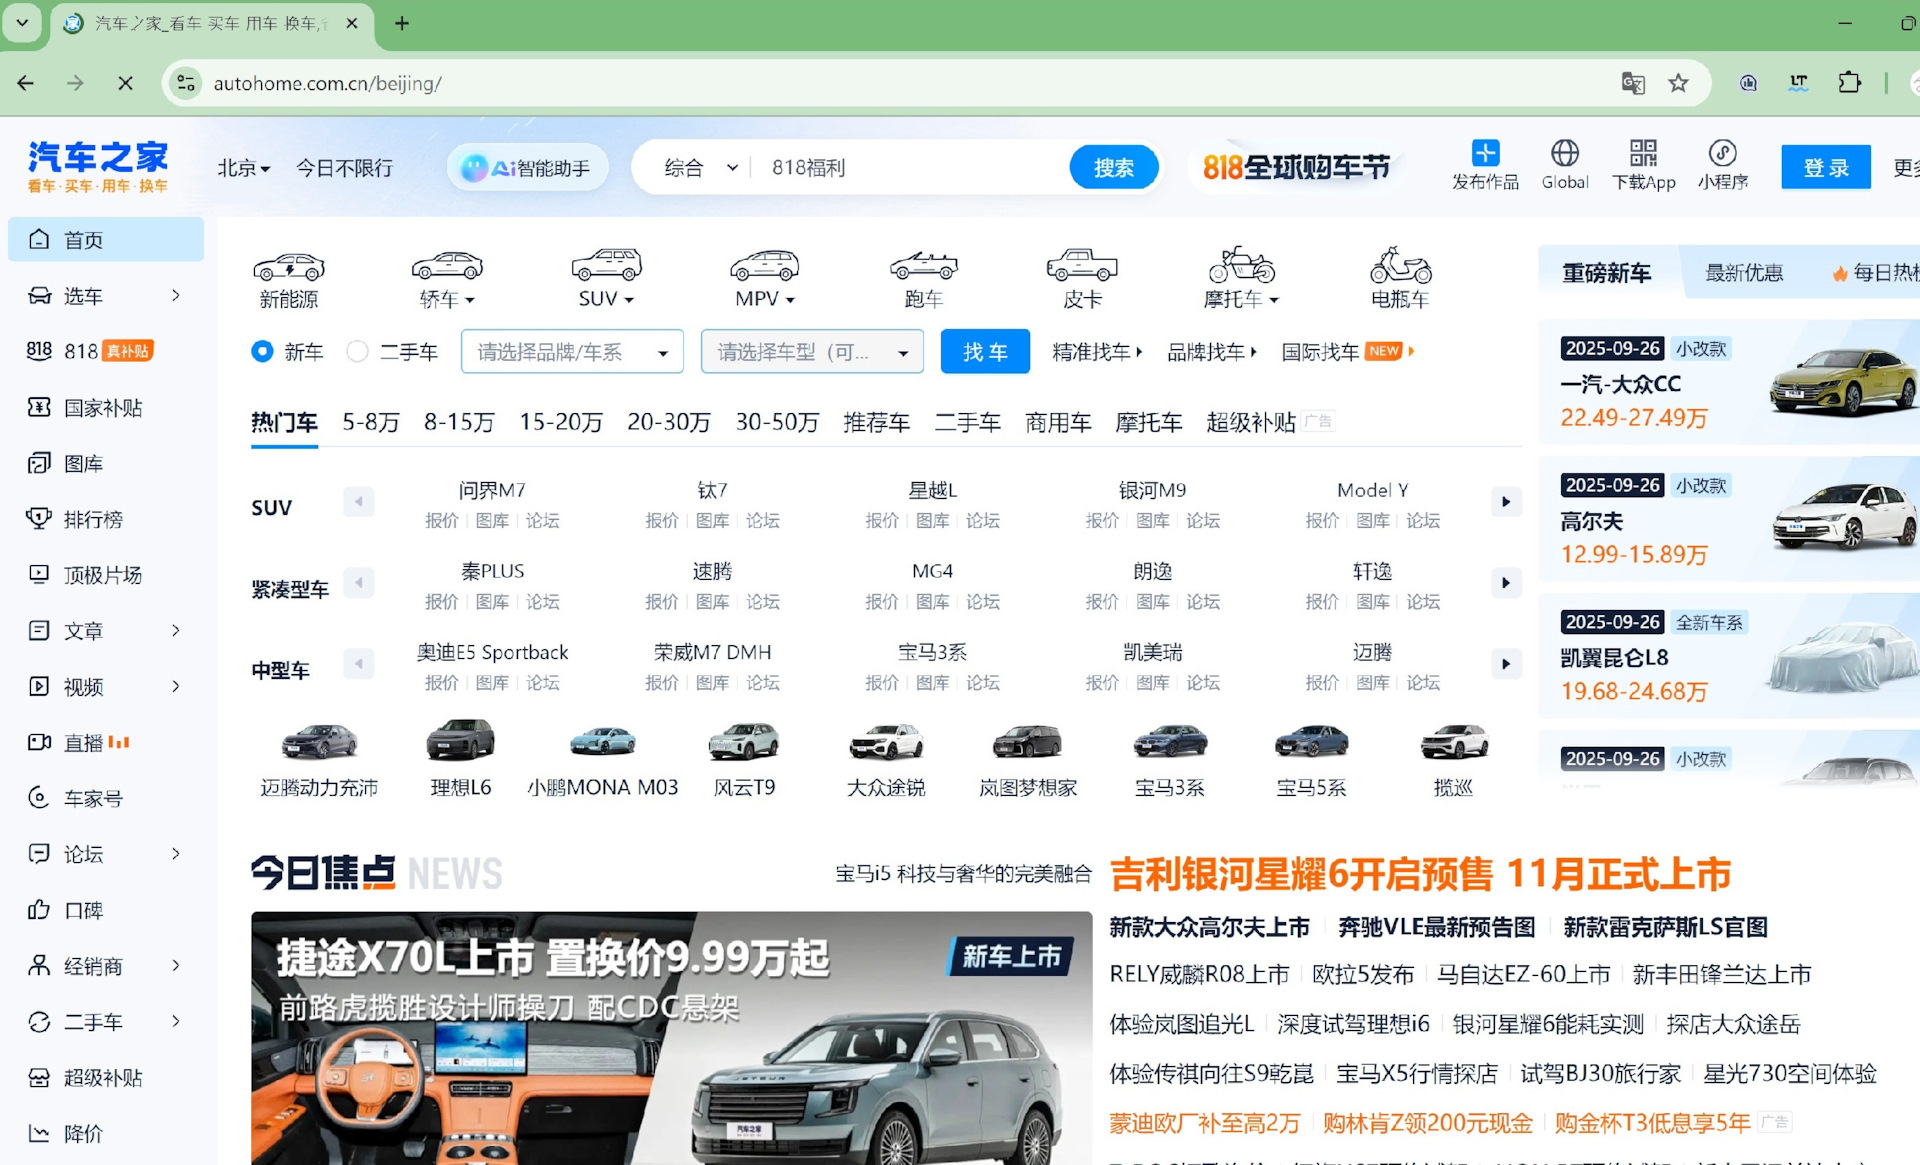Show next SUV models with right arrow
The image size is (1920, 1165).
click(x=1505, y=501)
